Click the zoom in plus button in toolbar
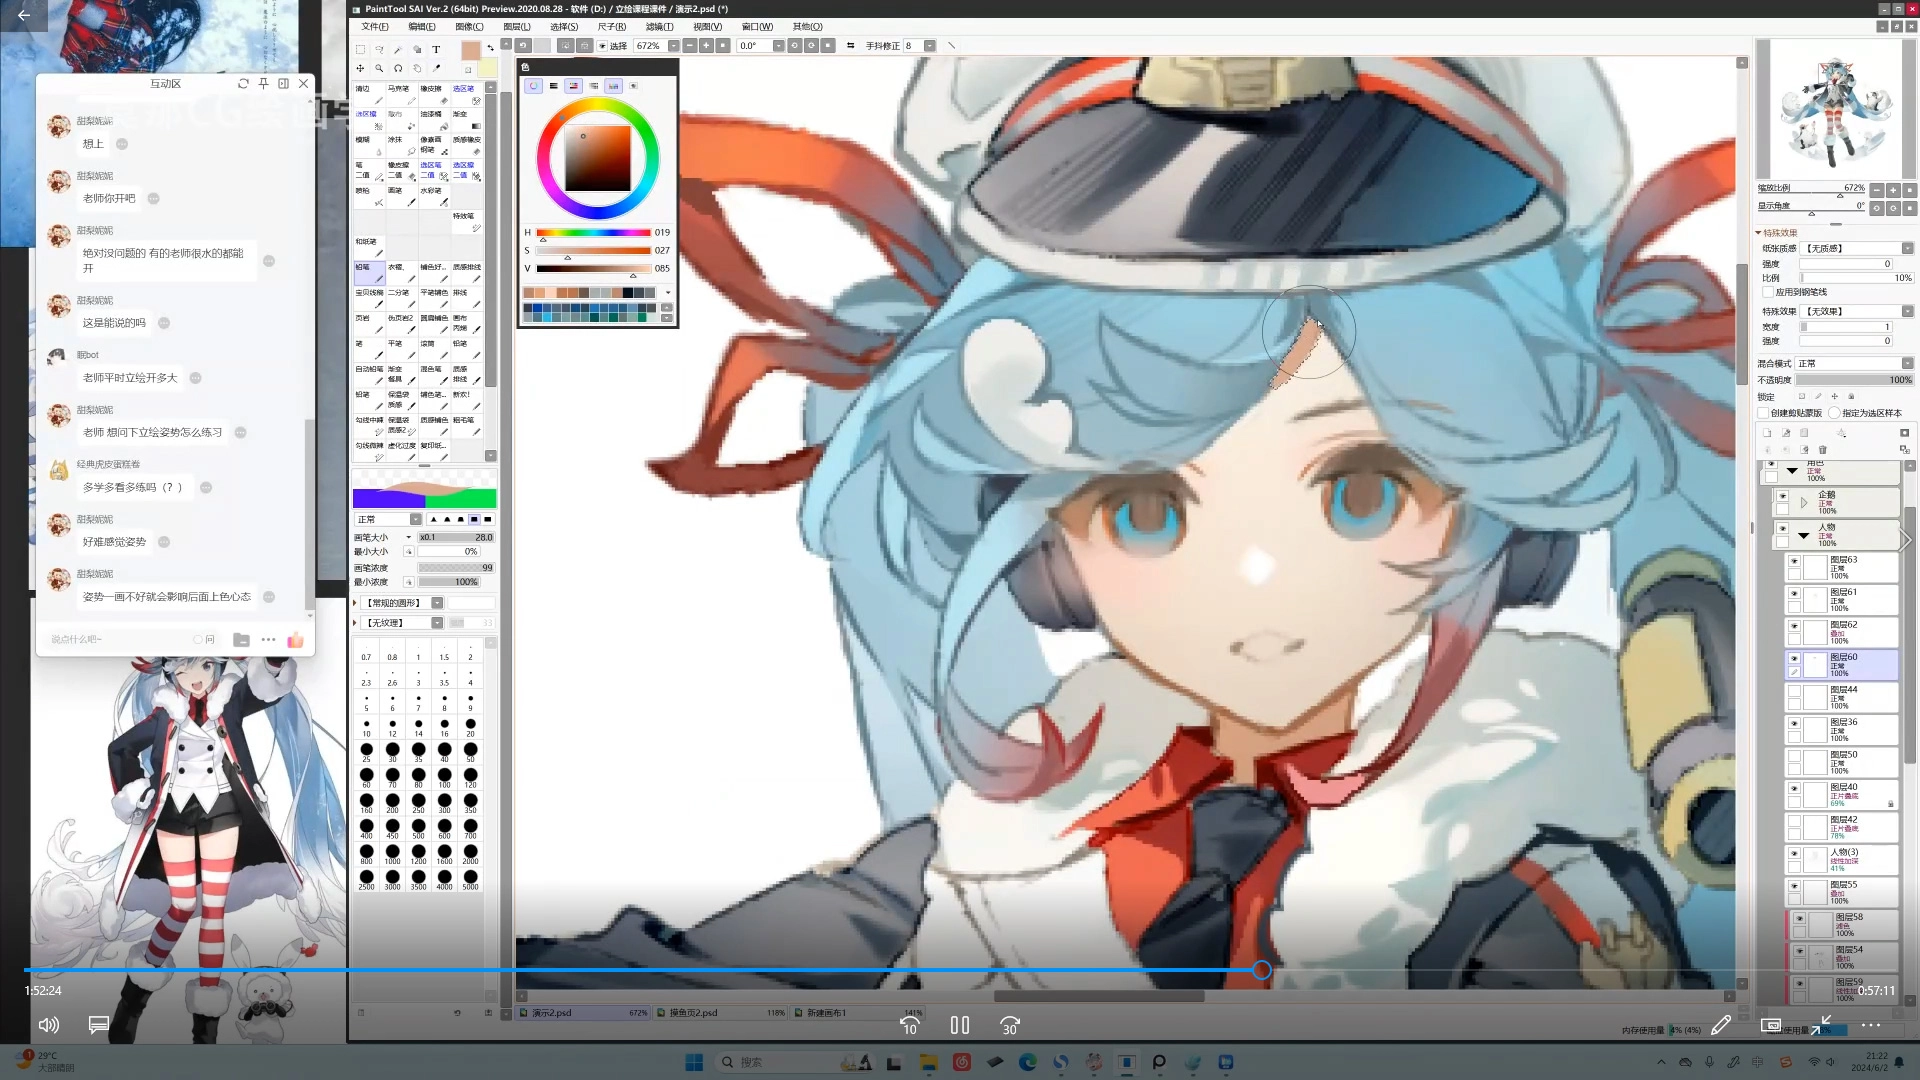Screen dimensions: 1920x1080 tap(706, 46)
